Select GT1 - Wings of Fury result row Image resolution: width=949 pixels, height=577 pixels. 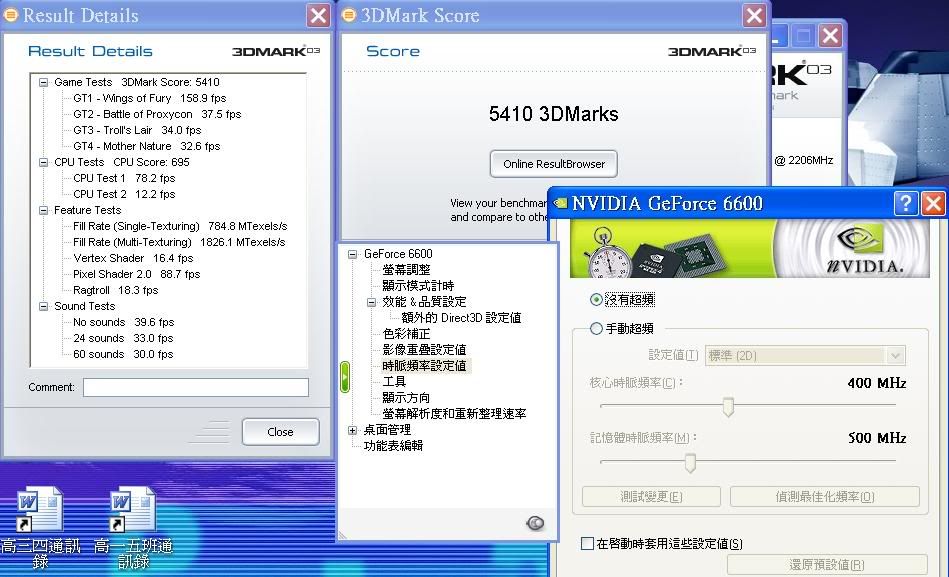pos(149,98)
